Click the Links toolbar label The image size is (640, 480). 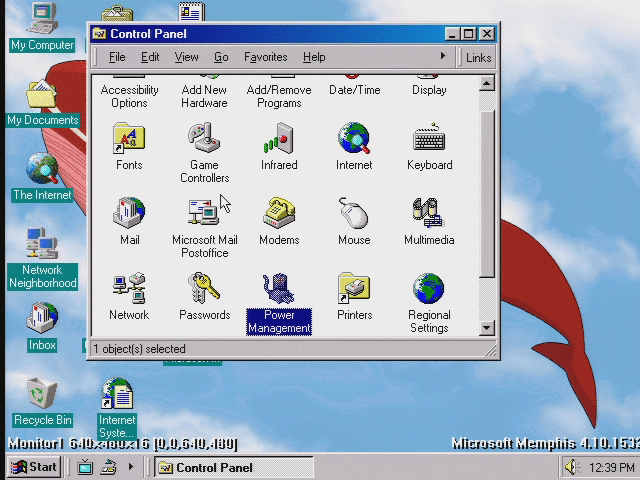478,58
